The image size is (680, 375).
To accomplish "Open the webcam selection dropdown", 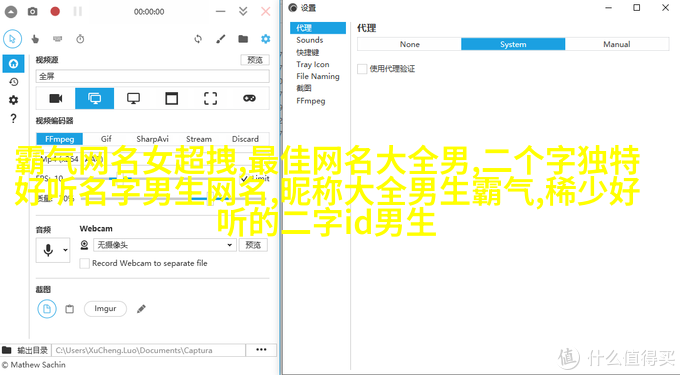I will coord(165,245).
